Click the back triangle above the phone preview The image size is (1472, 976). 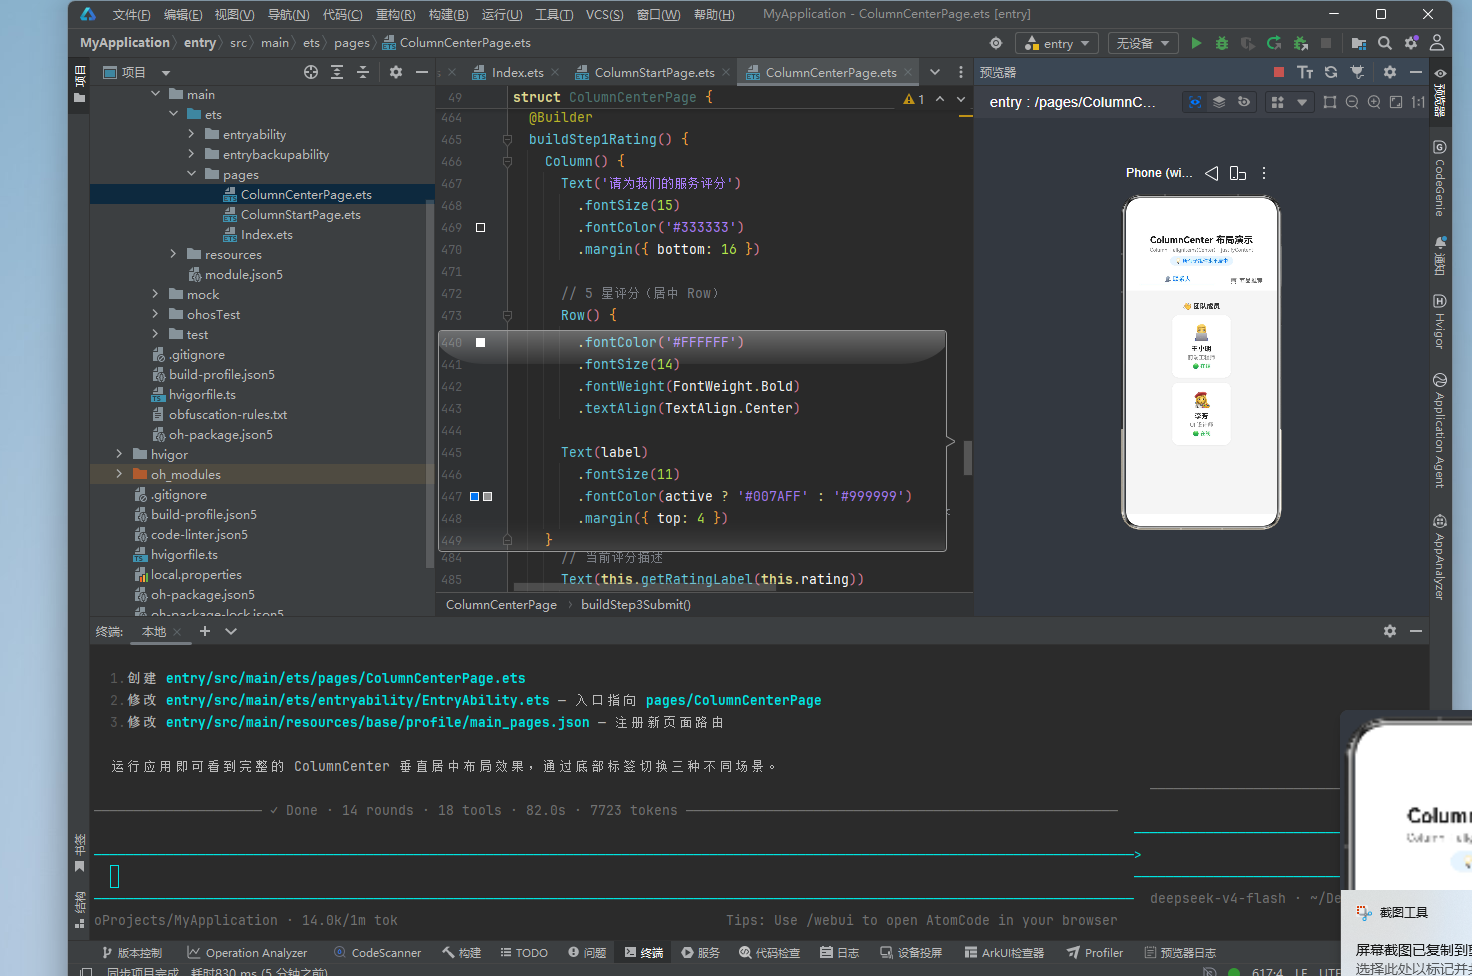[x=1212, y=173]
